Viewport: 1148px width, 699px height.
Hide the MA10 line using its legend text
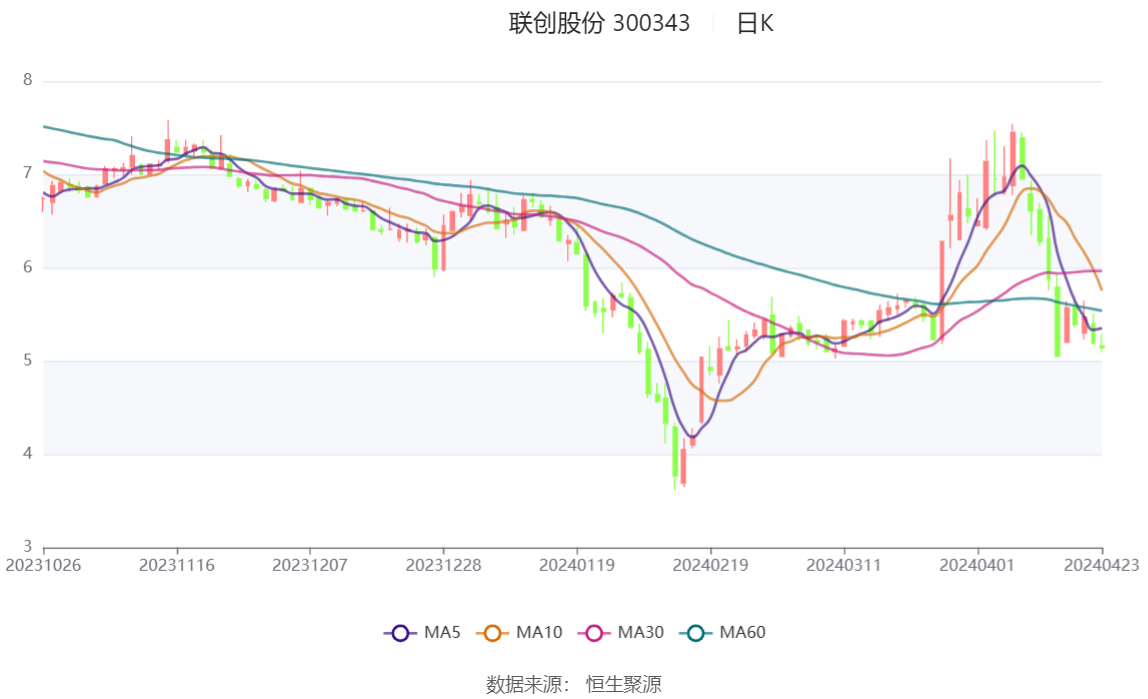[x=539, y=633]
